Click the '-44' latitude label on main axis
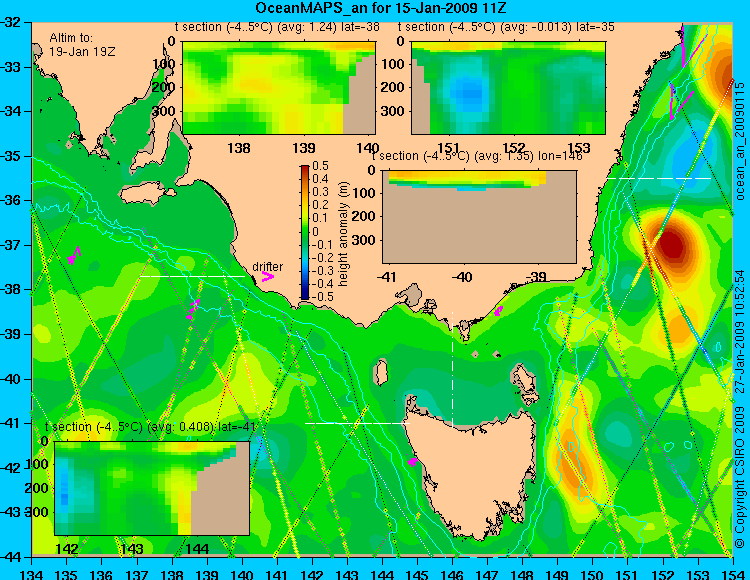Viewport: 750px width, 580px height. [x=11, y=557]
